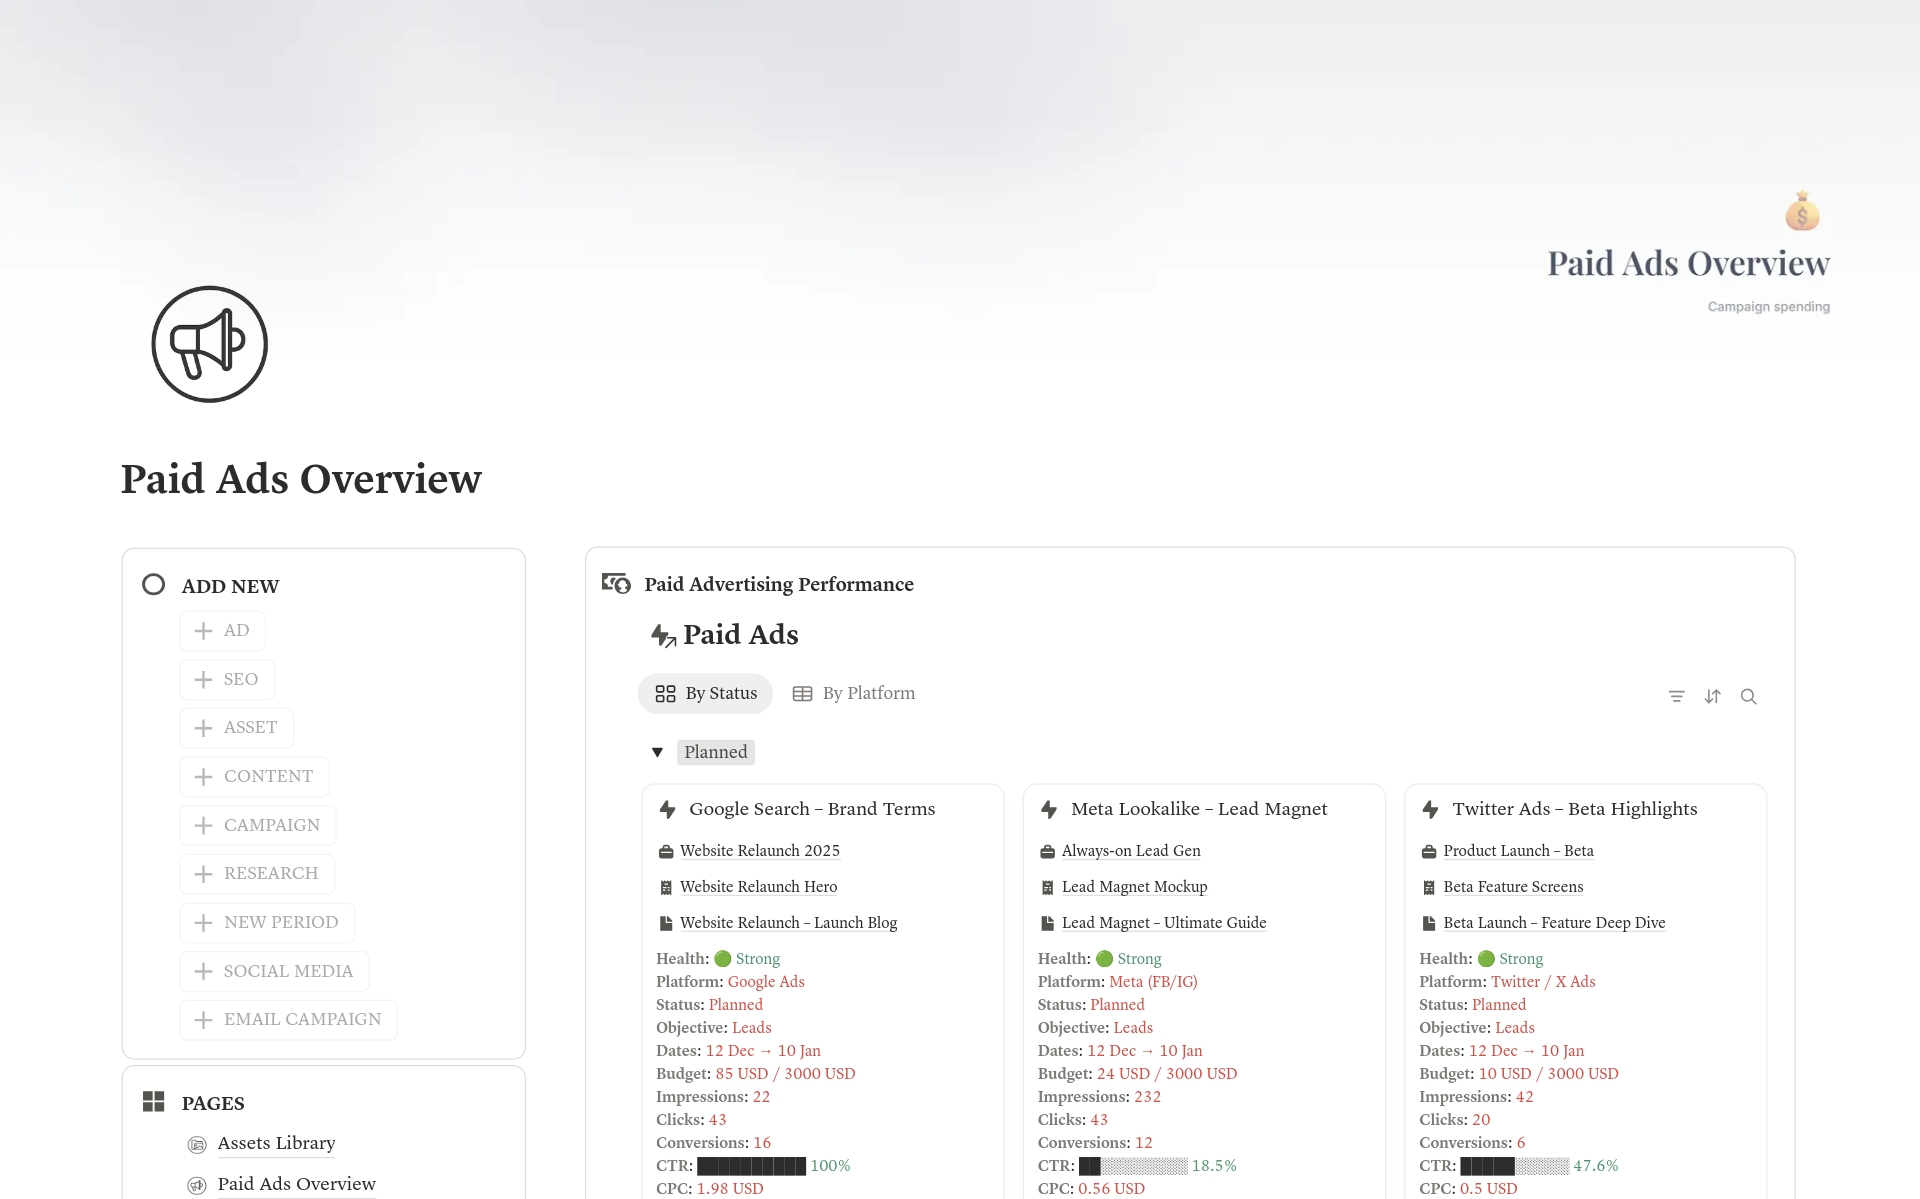Add new CONTENT item

tap(254, 776)
